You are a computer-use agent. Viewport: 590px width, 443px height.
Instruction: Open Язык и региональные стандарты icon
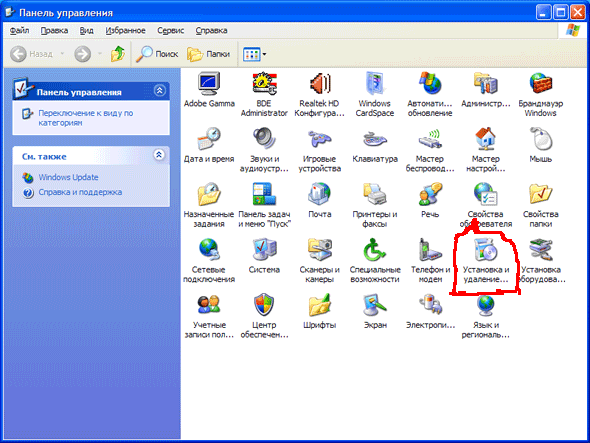click(485, 306)
